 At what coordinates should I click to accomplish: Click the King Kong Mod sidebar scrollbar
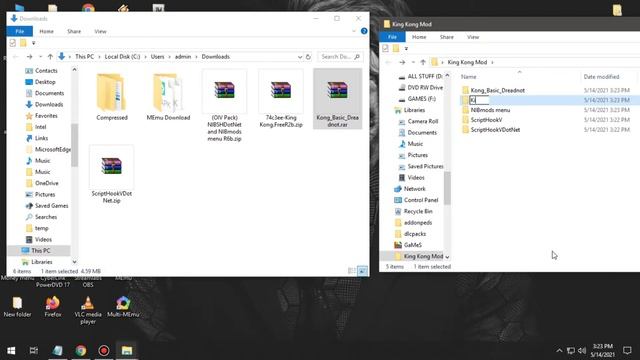click(447, 188)
